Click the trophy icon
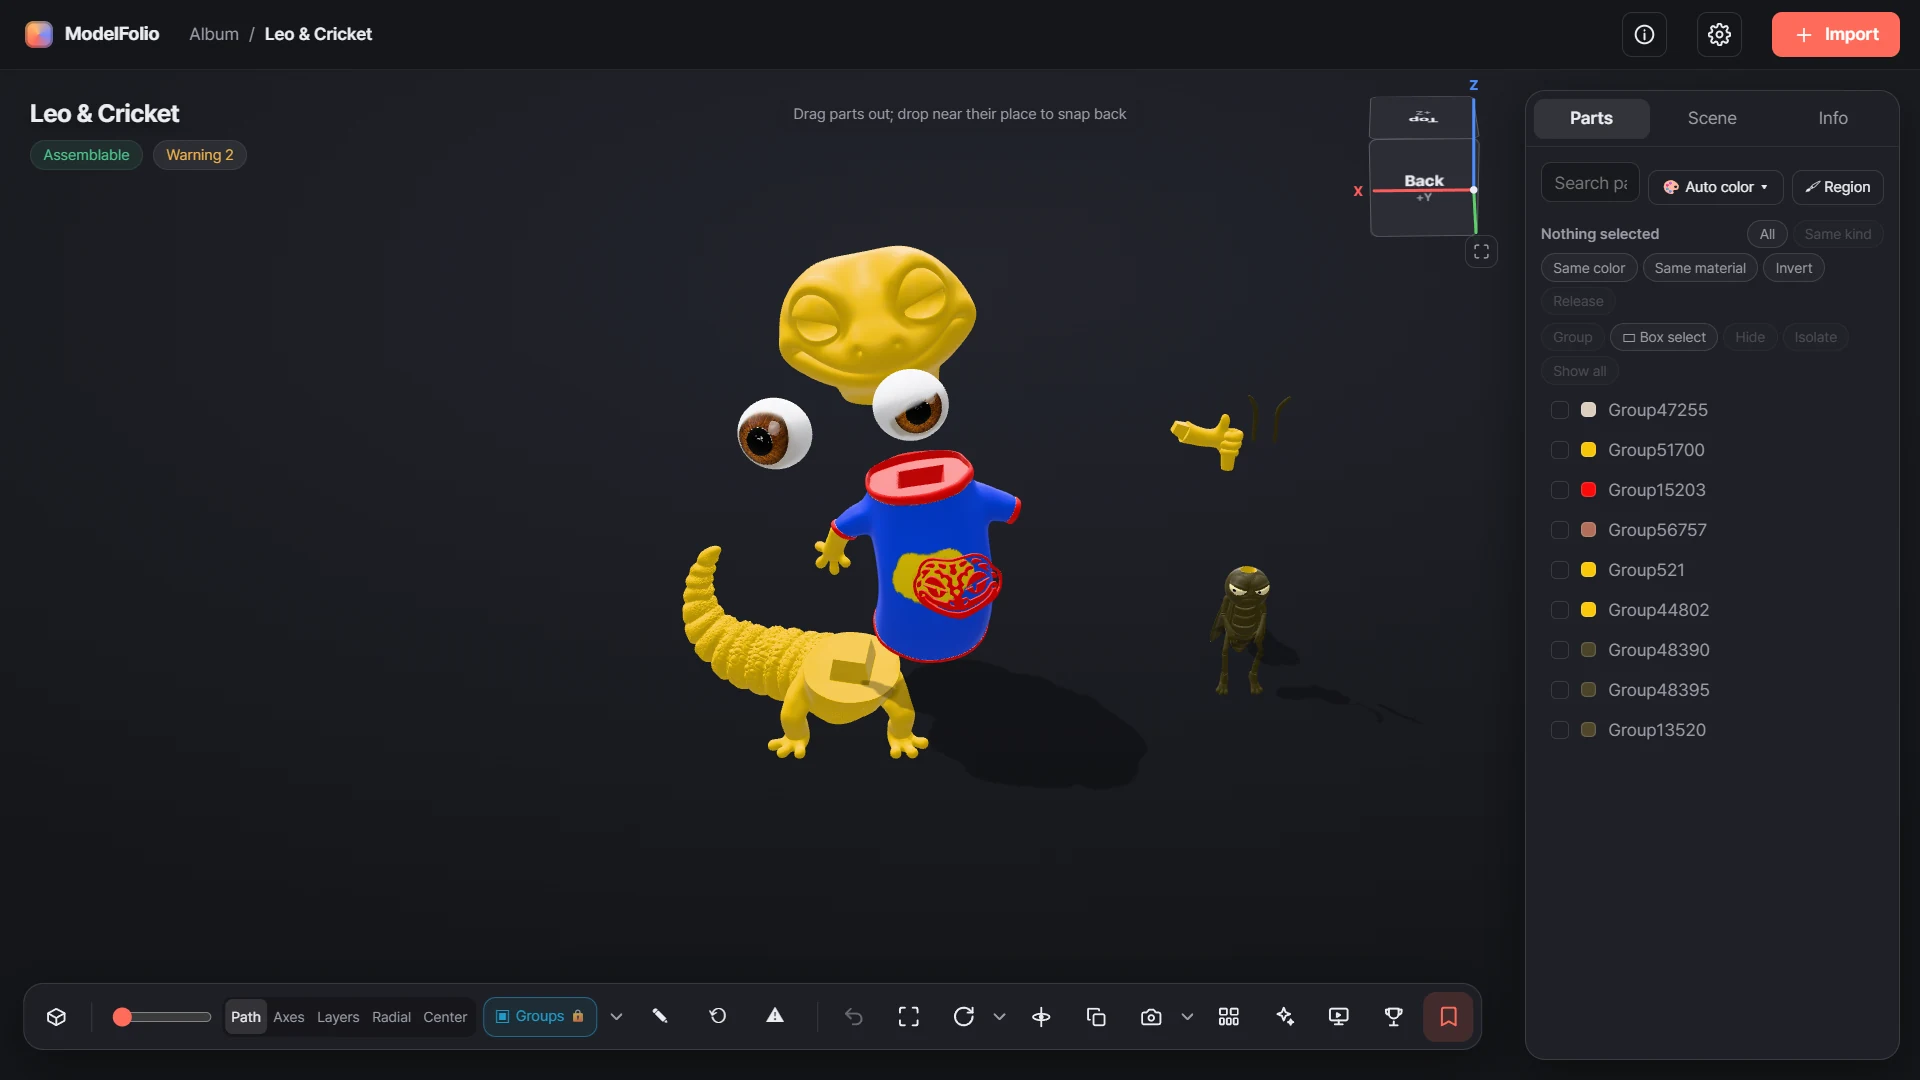This screenshot has height=1080, width=1920. pos(1393,1017)
